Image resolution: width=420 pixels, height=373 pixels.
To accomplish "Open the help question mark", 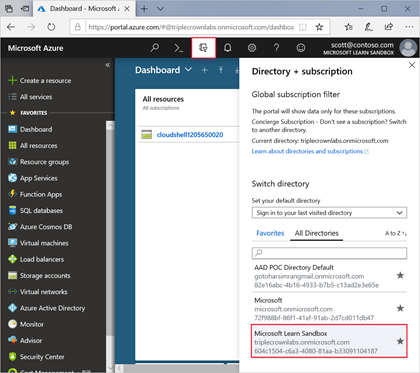I will (x=276, y=48).
